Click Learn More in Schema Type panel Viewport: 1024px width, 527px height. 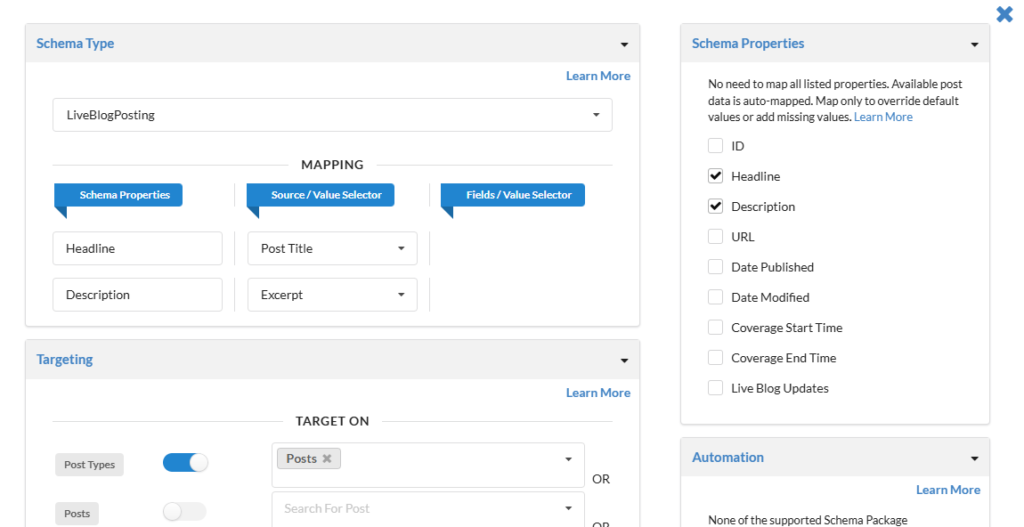(x=597, y=76)
